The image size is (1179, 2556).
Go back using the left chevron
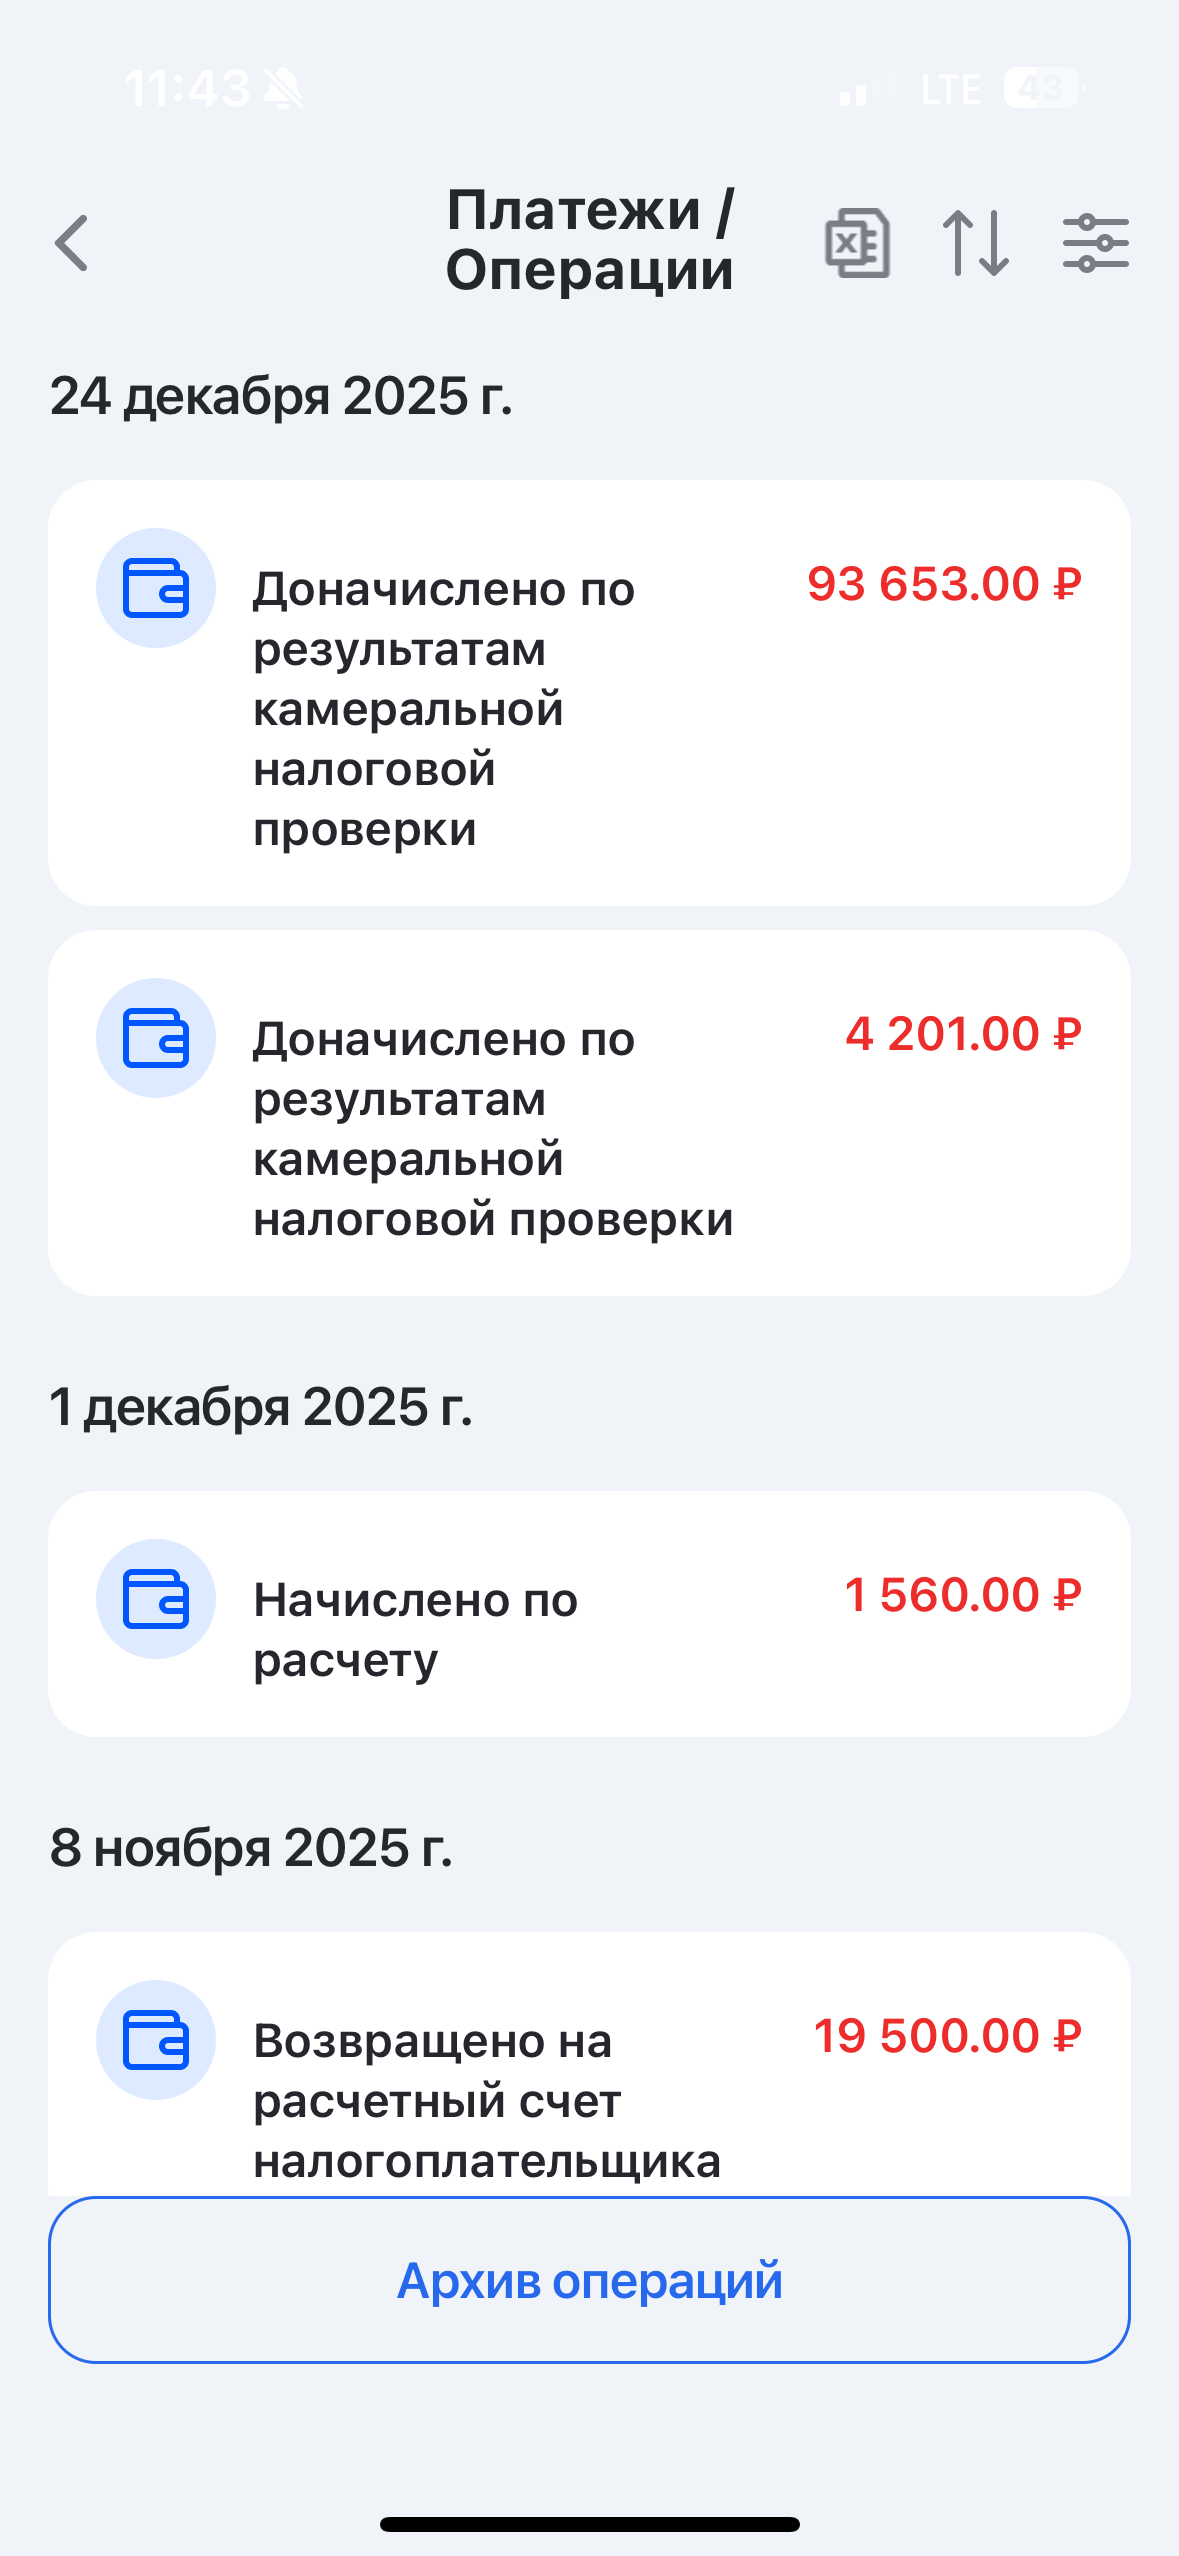(x=72, y=243)
